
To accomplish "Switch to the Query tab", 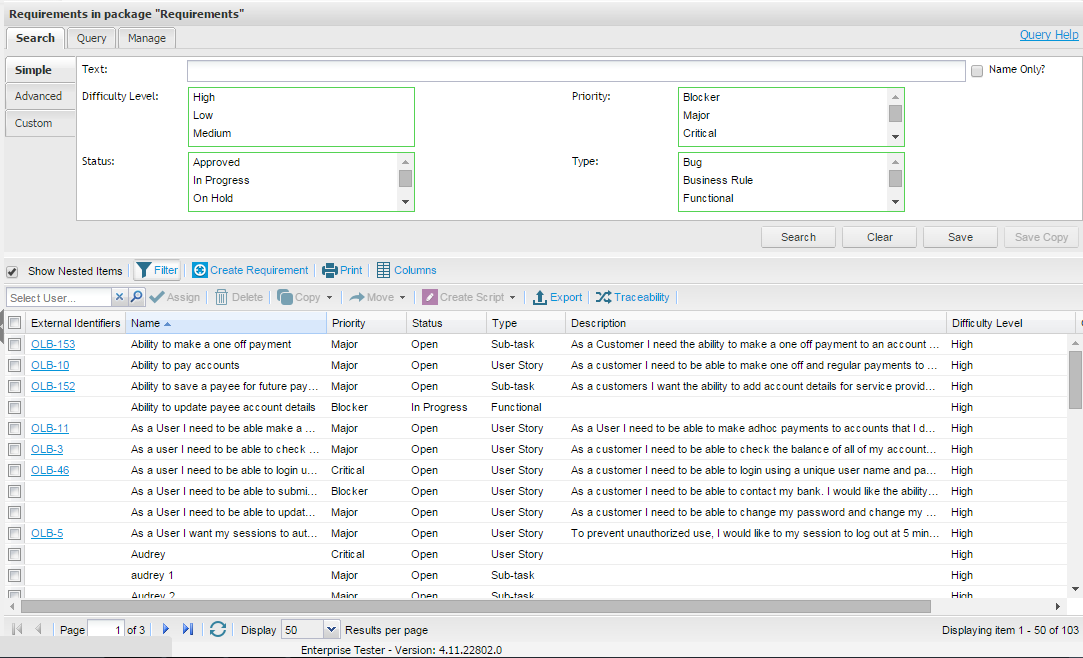I will click(x=92, y=38).
